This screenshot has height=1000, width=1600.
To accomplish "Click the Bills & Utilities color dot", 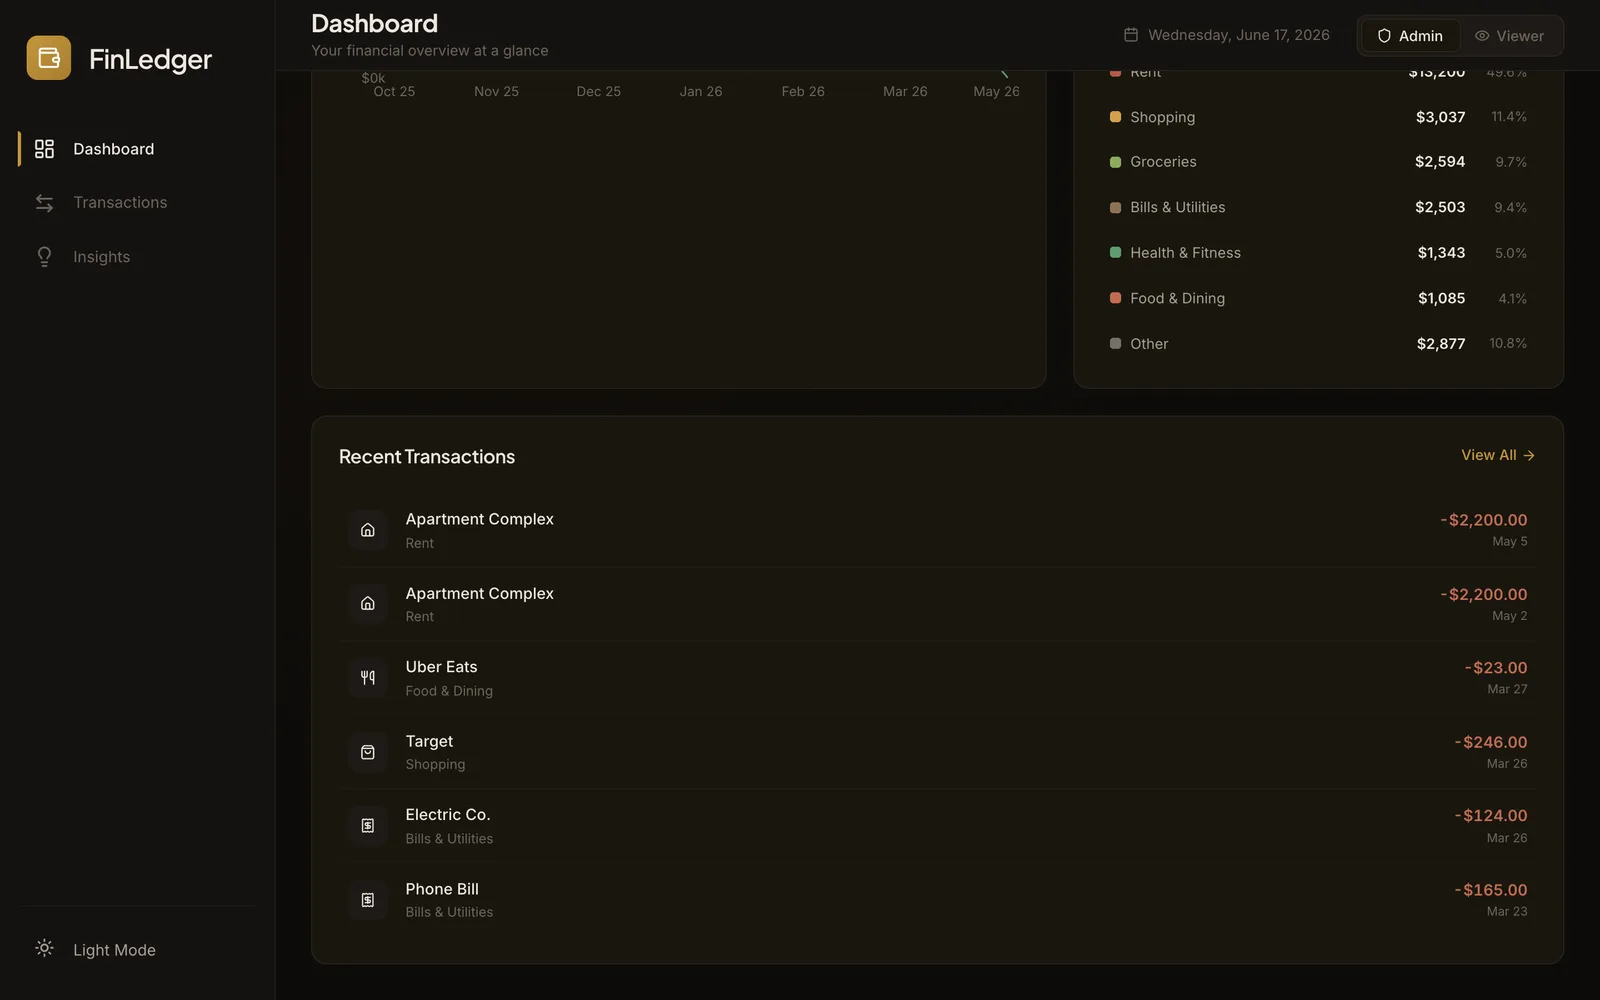I will click(x=1115, y=208).
